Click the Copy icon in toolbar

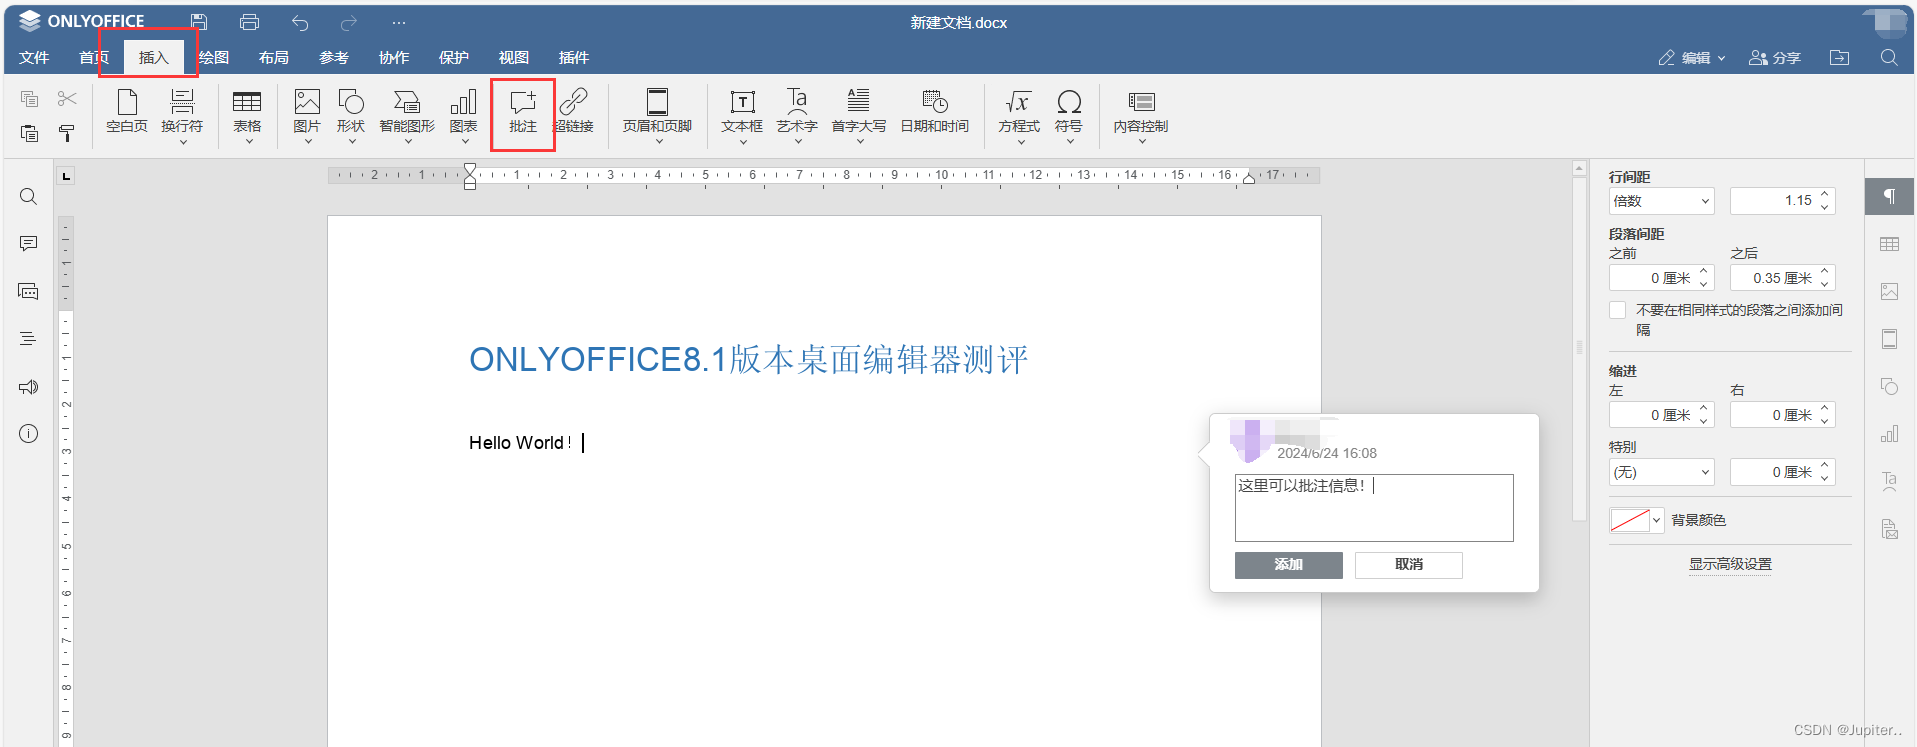click(29, 98)
